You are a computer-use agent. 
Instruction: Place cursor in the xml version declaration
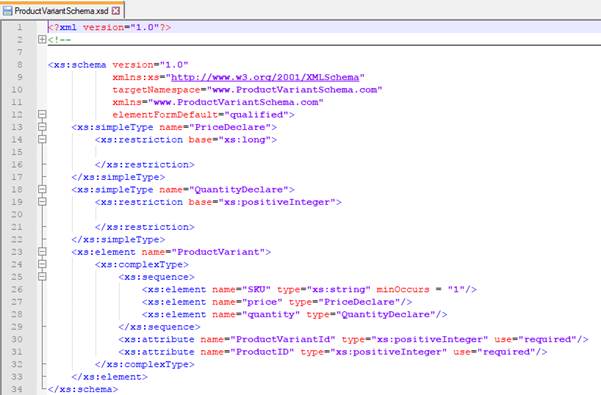pyautogui.click(x=110, y=27)
